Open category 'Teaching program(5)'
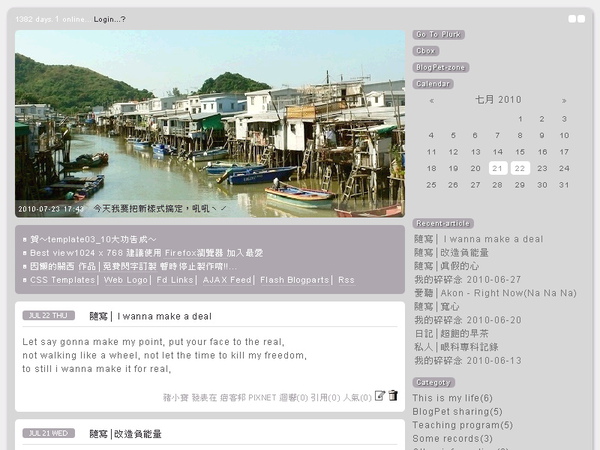This screenshot has height=450, width=600. pyautogui.click(x=463, y=425)
